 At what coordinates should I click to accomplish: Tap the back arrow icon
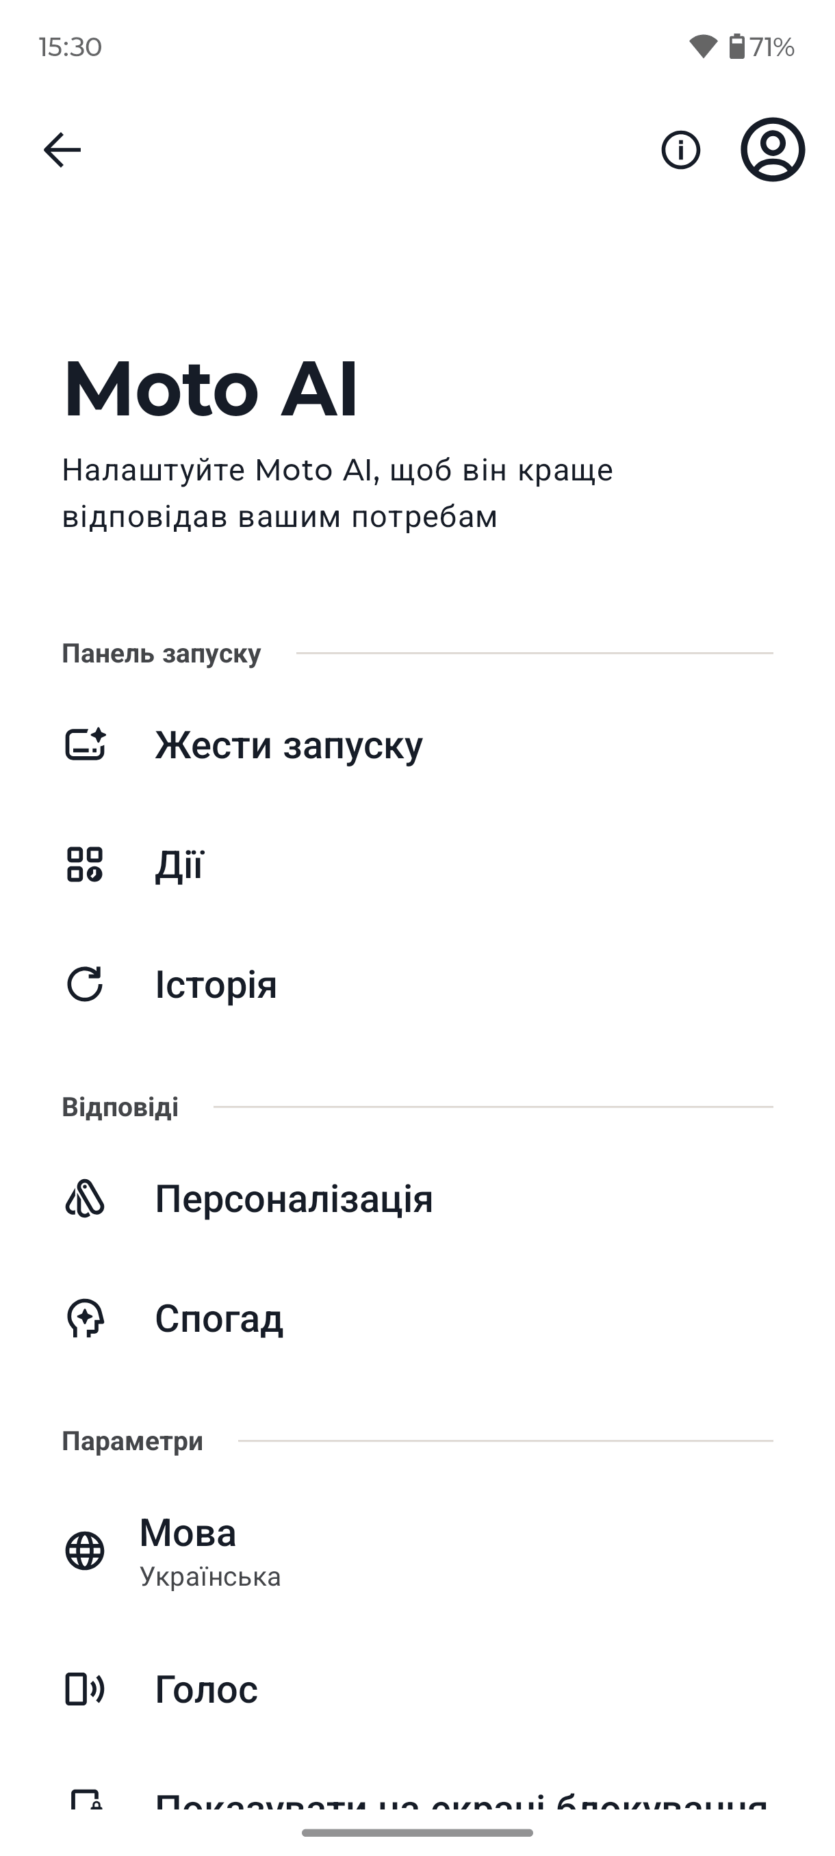[x=62, y=150]
